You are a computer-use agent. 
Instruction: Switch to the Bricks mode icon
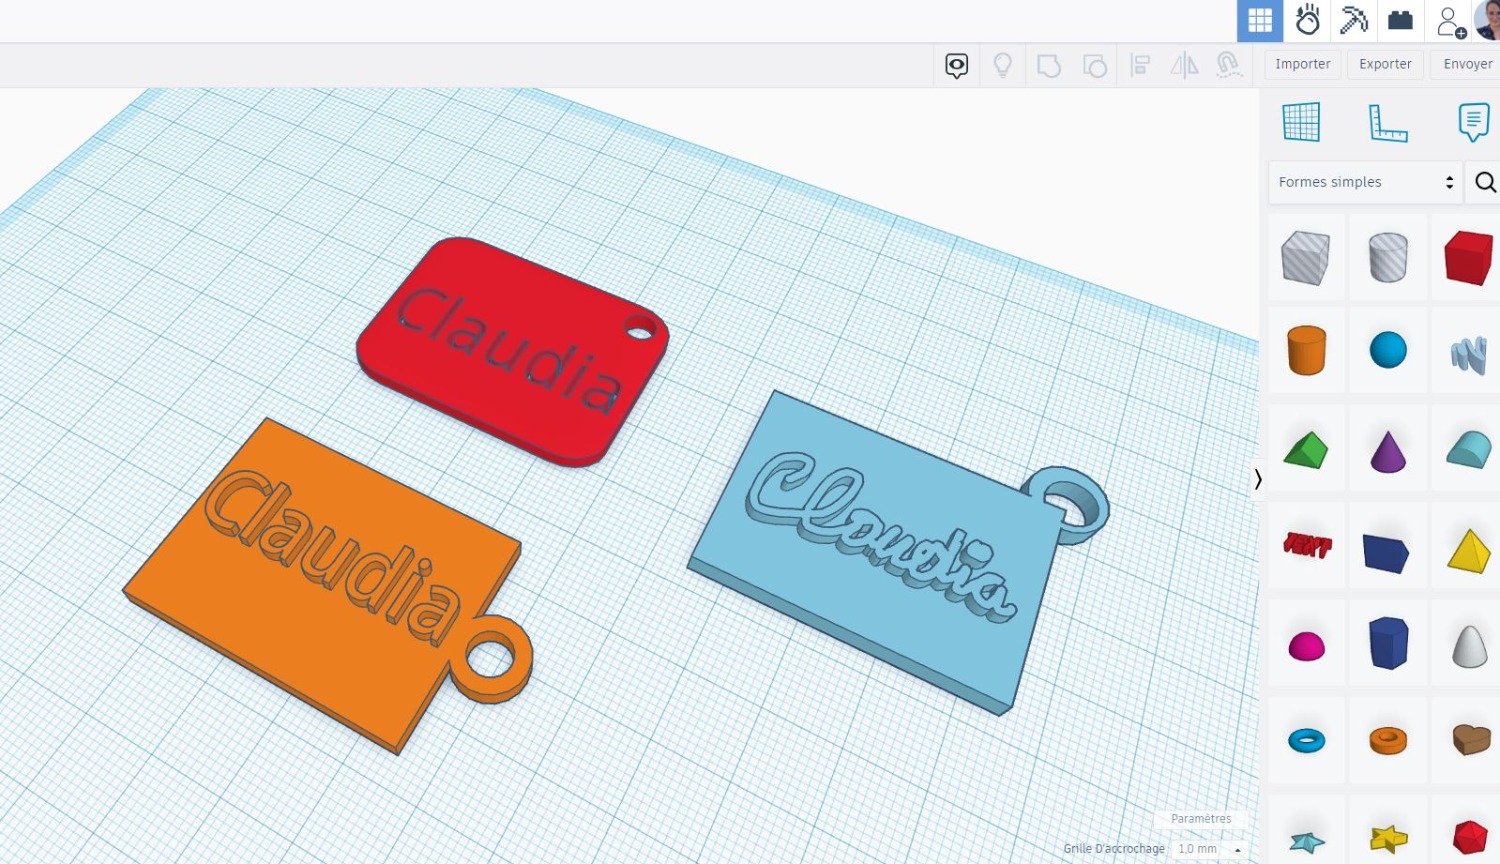[1401, 21]
